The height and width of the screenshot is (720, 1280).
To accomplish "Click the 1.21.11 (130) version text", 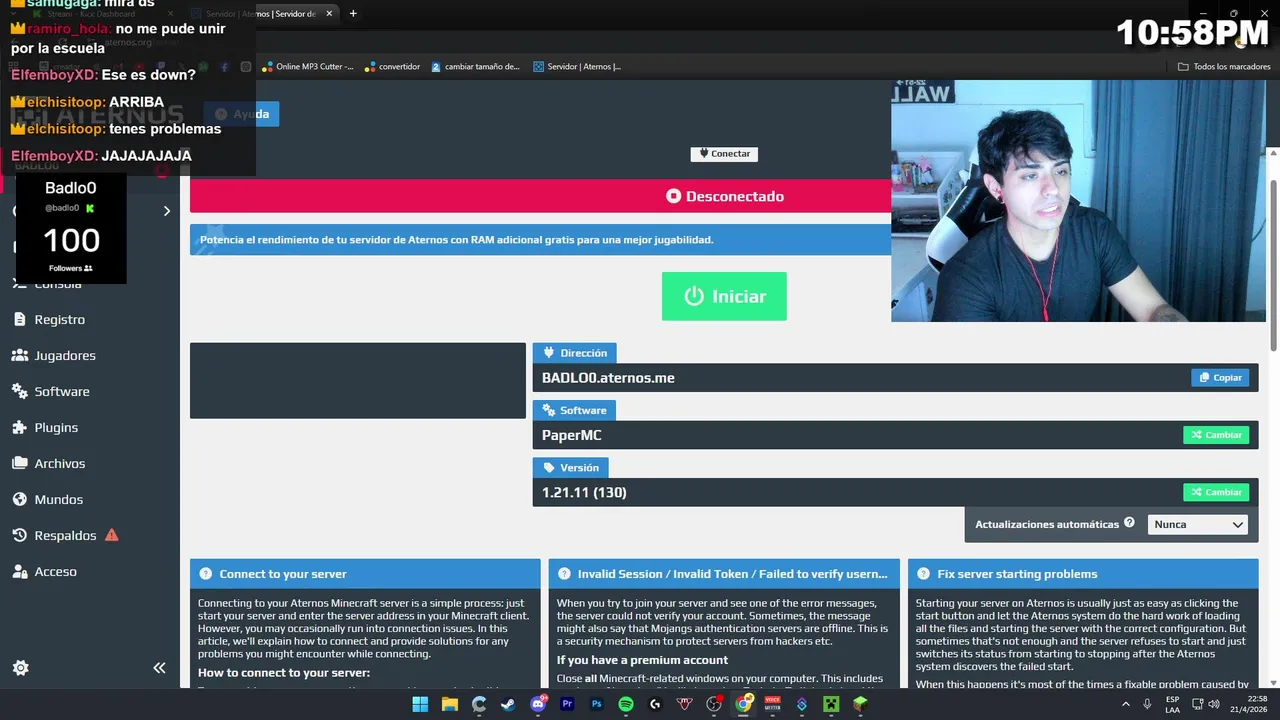I will (584, 492).
